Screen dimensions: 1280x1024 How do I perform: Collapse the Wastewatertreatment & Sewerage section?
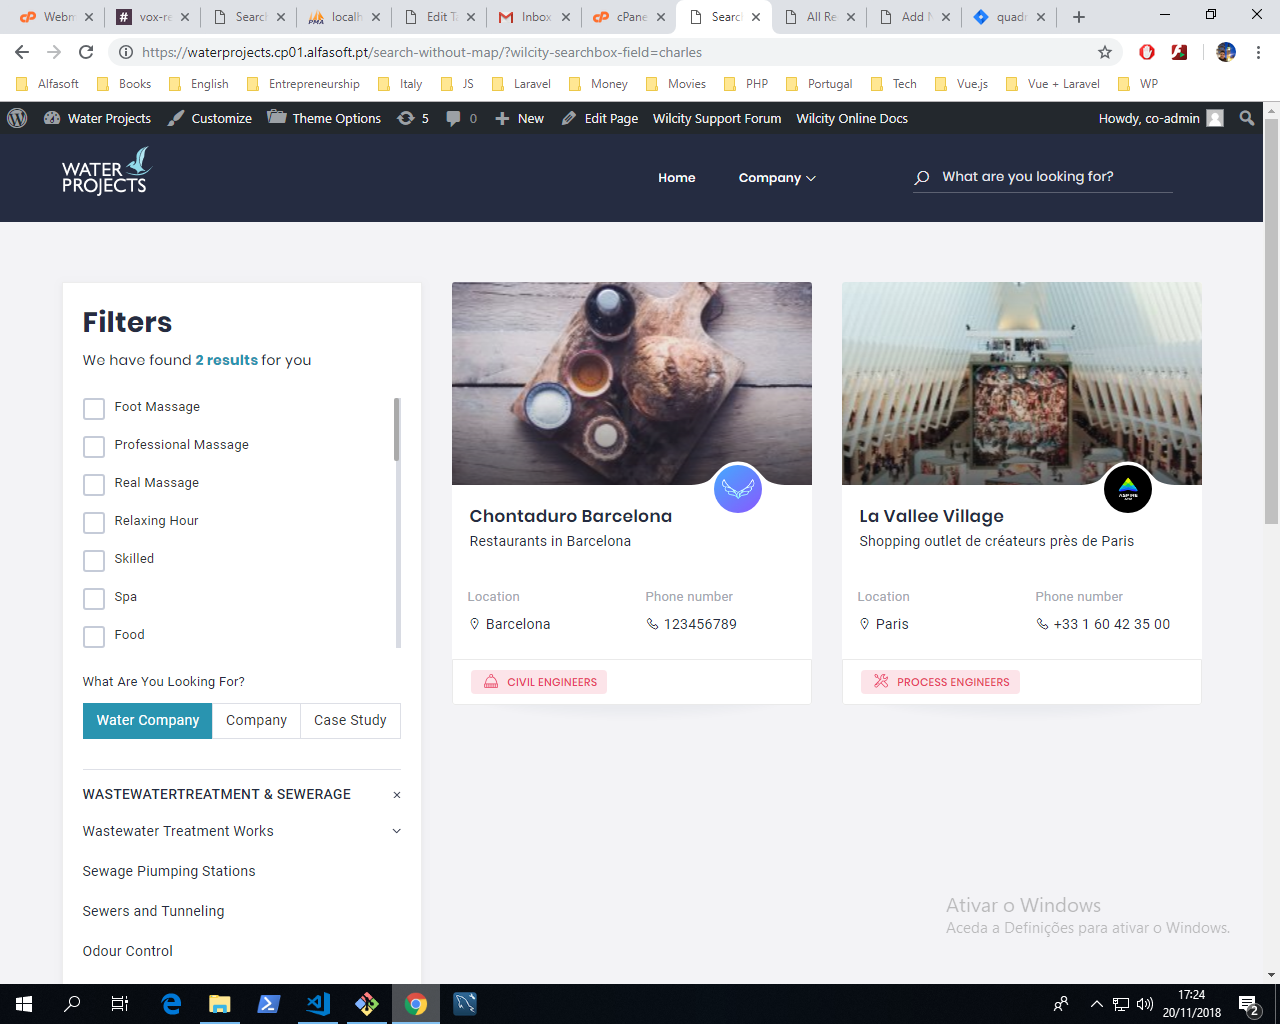point(396,795)
